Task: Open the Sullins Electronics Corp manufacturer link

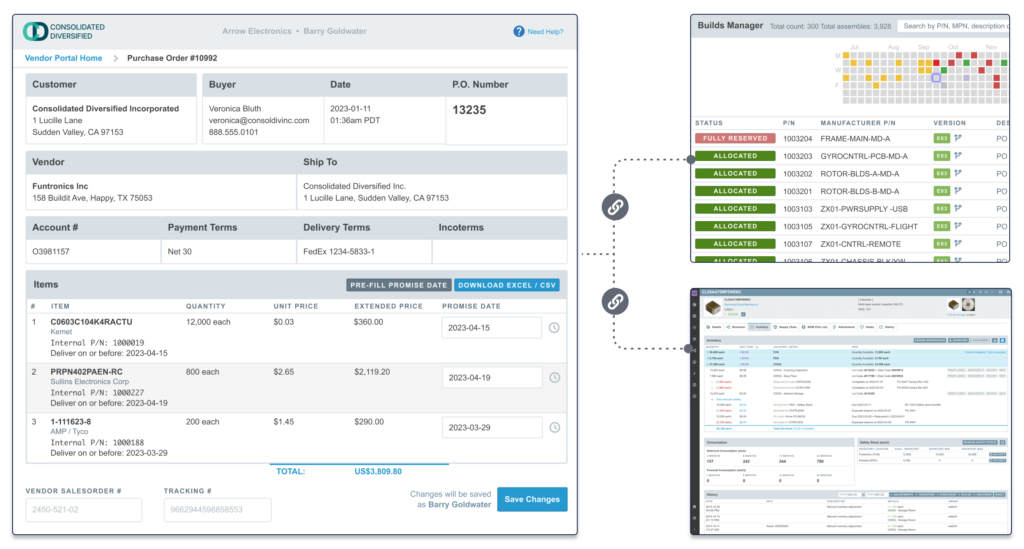Action: tap(89, 381)
